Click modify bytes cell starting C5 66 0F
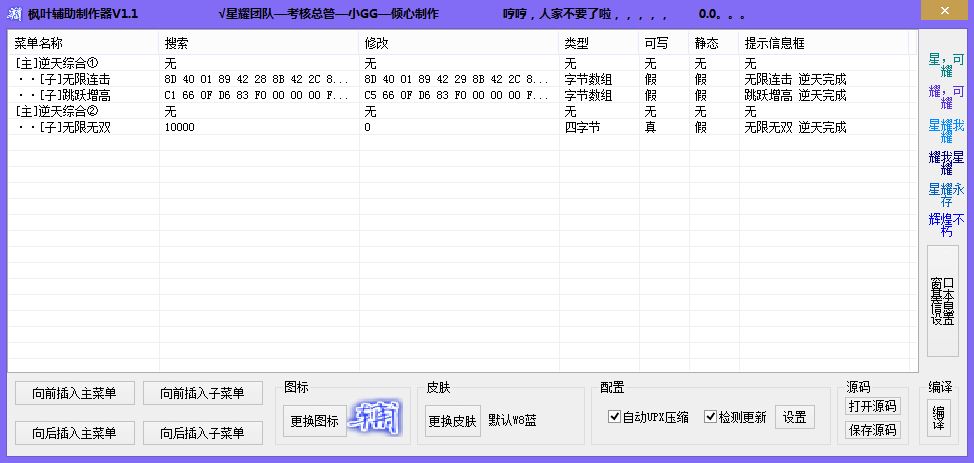Image resolution: width=974 pixels, height=463 pixels. click(x=457, y=96)
